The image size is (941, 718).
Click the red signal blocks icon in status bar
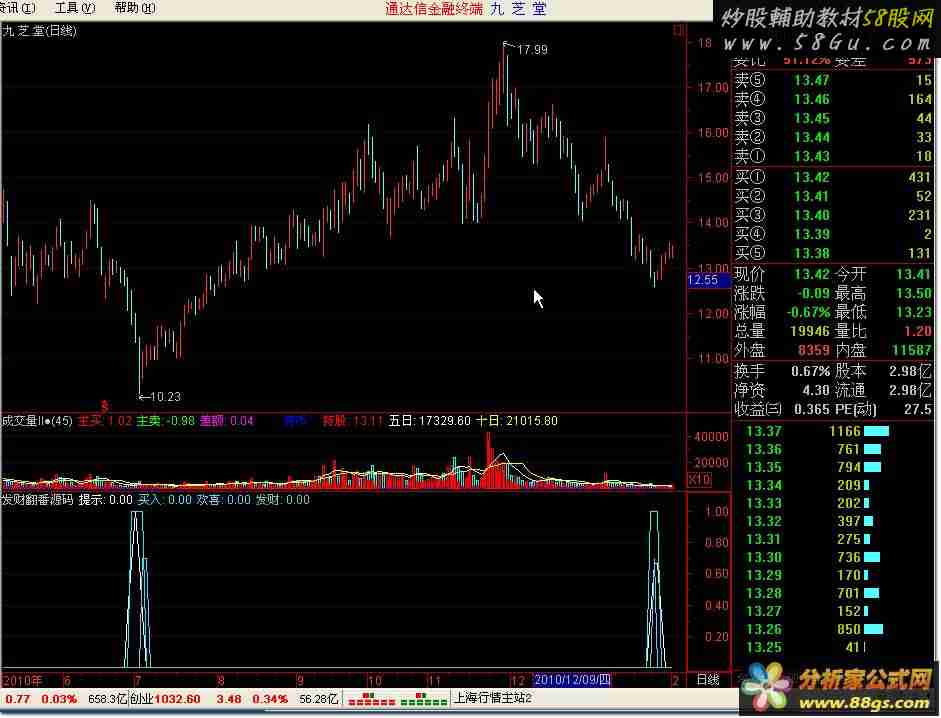(x=371, y=699)
